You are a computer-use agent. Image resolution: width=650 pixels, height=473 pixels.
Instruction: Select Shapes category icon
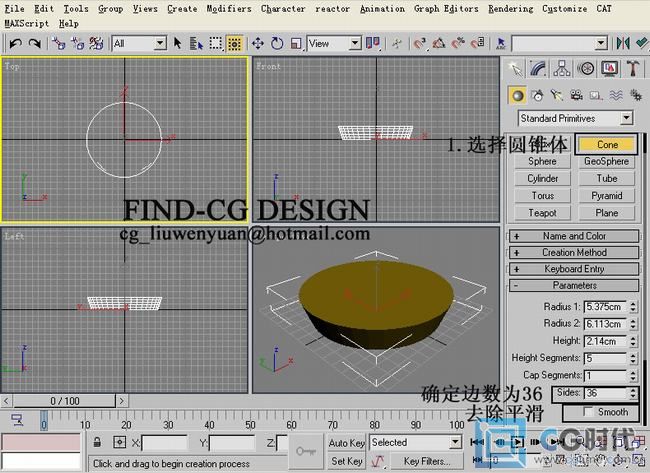pos(537,96)
